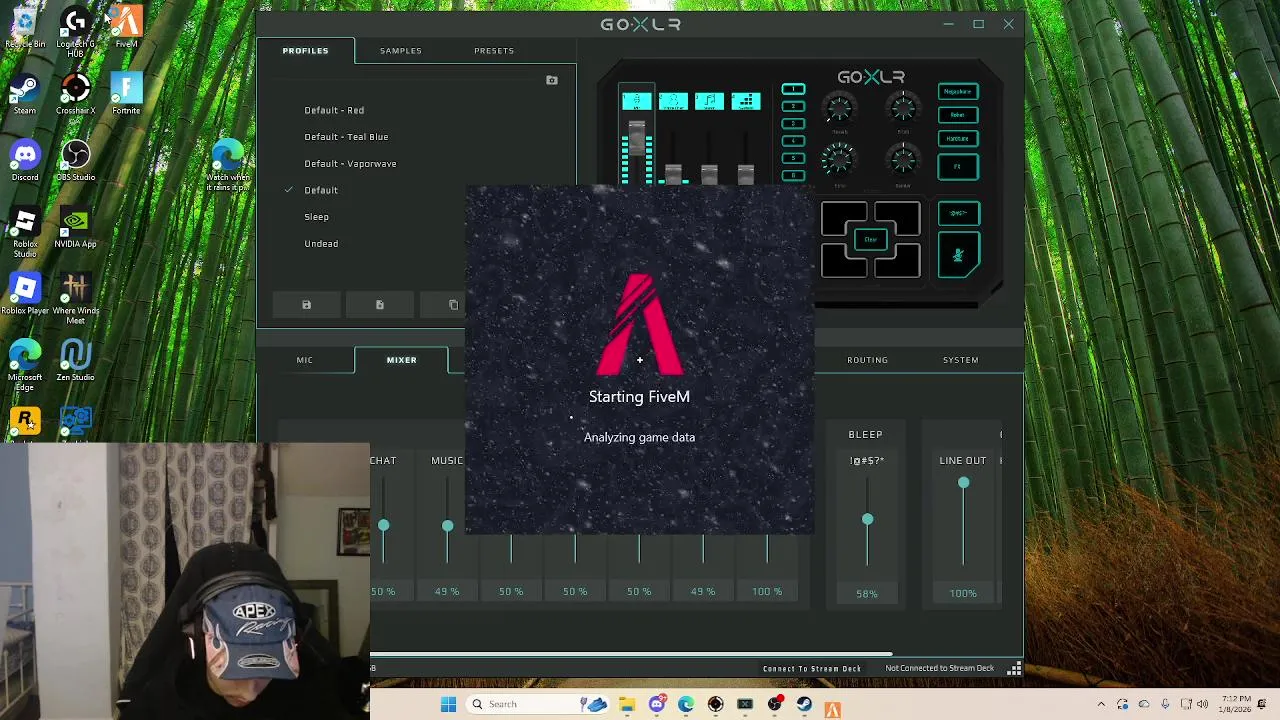The height and width of the screenshot is (720, 1280).
Task: Select bottom-right sampler pad
Action: (x=897, y=261)
